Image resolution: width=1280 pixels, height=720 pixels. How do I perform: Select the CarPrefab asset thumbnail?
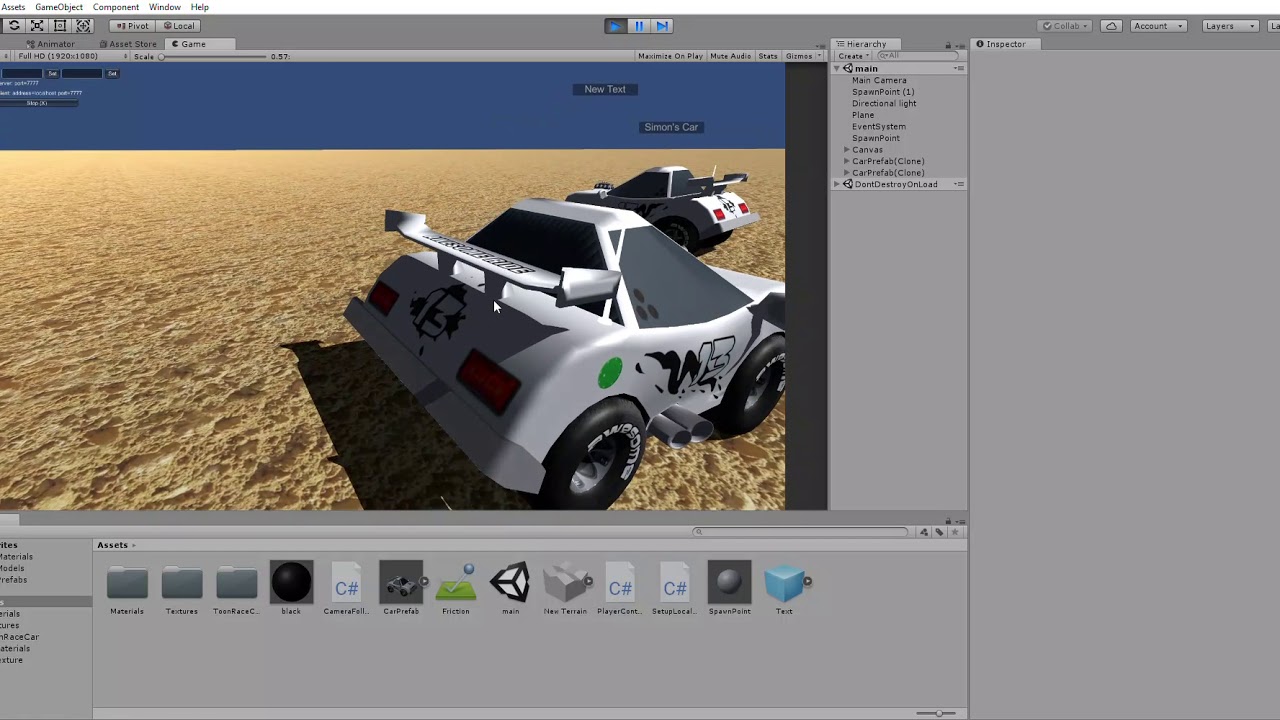(x=401, y=582)
